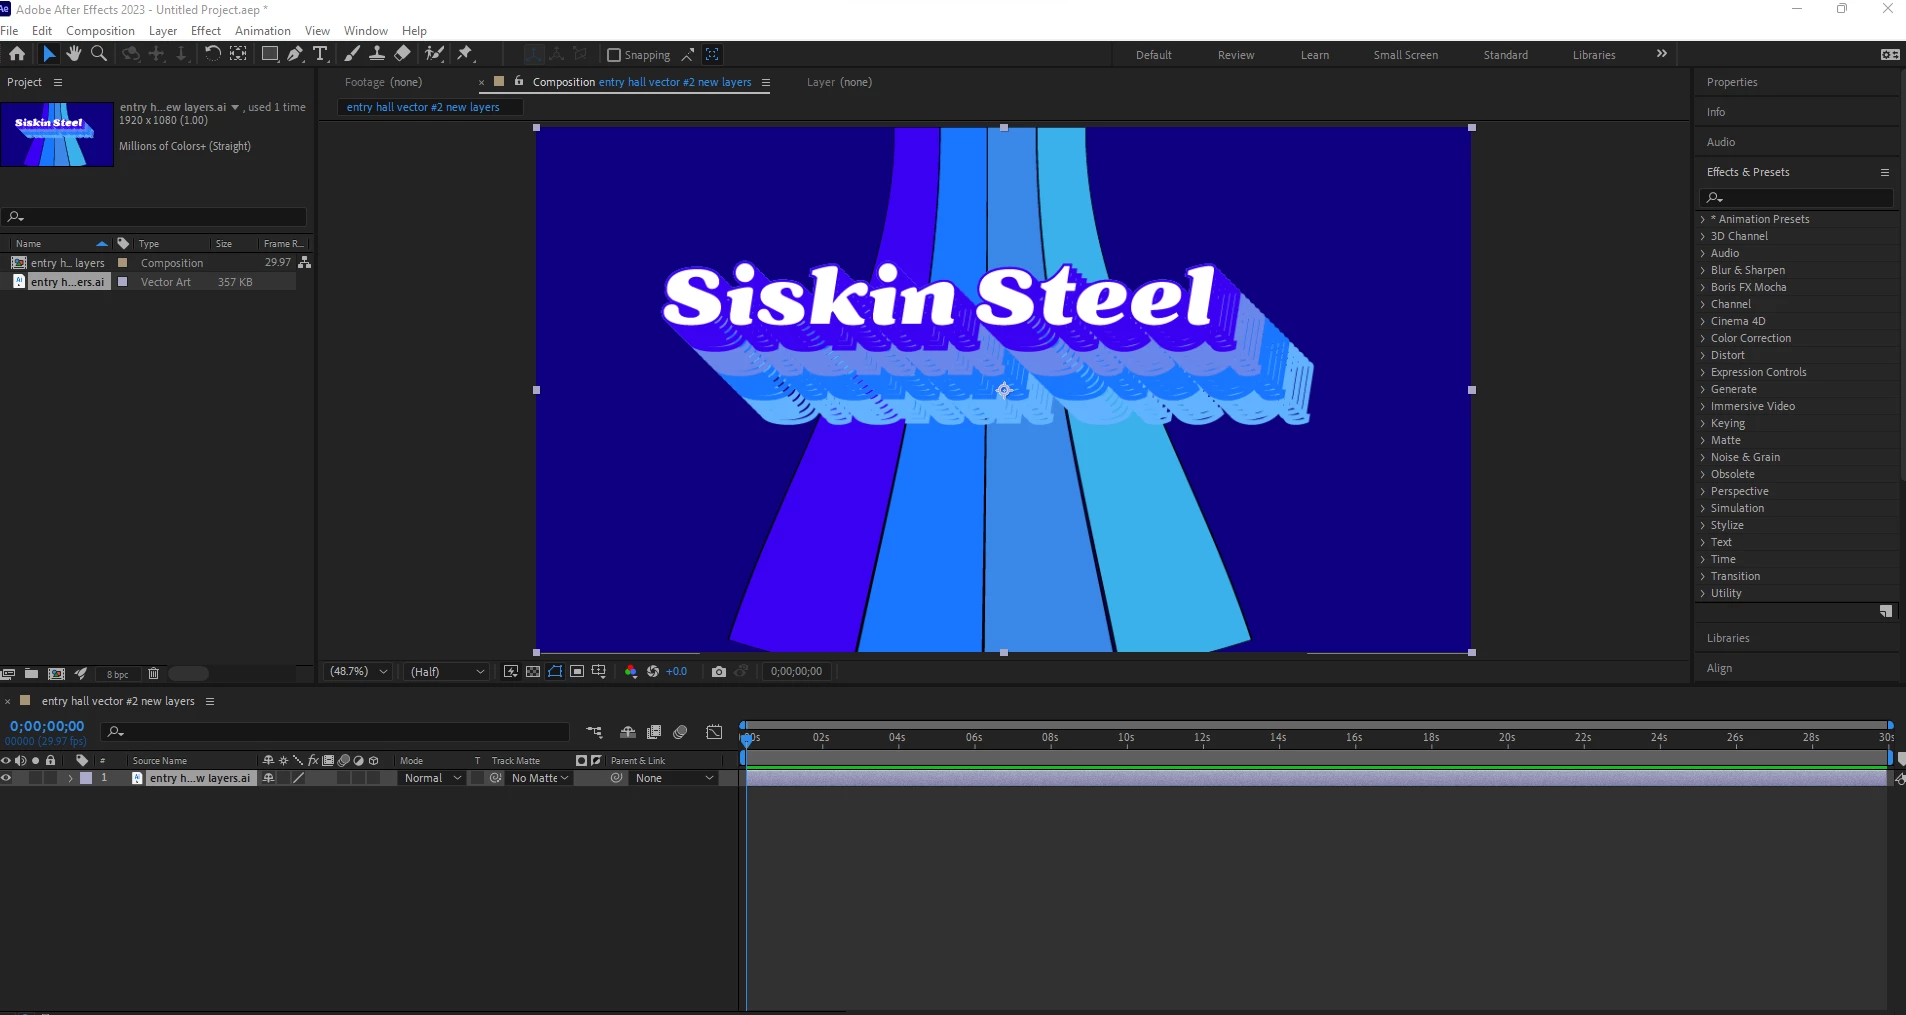Open the Layer menu in menu bar
This screenshot has width=1906, height=1015.
point(163,31)
